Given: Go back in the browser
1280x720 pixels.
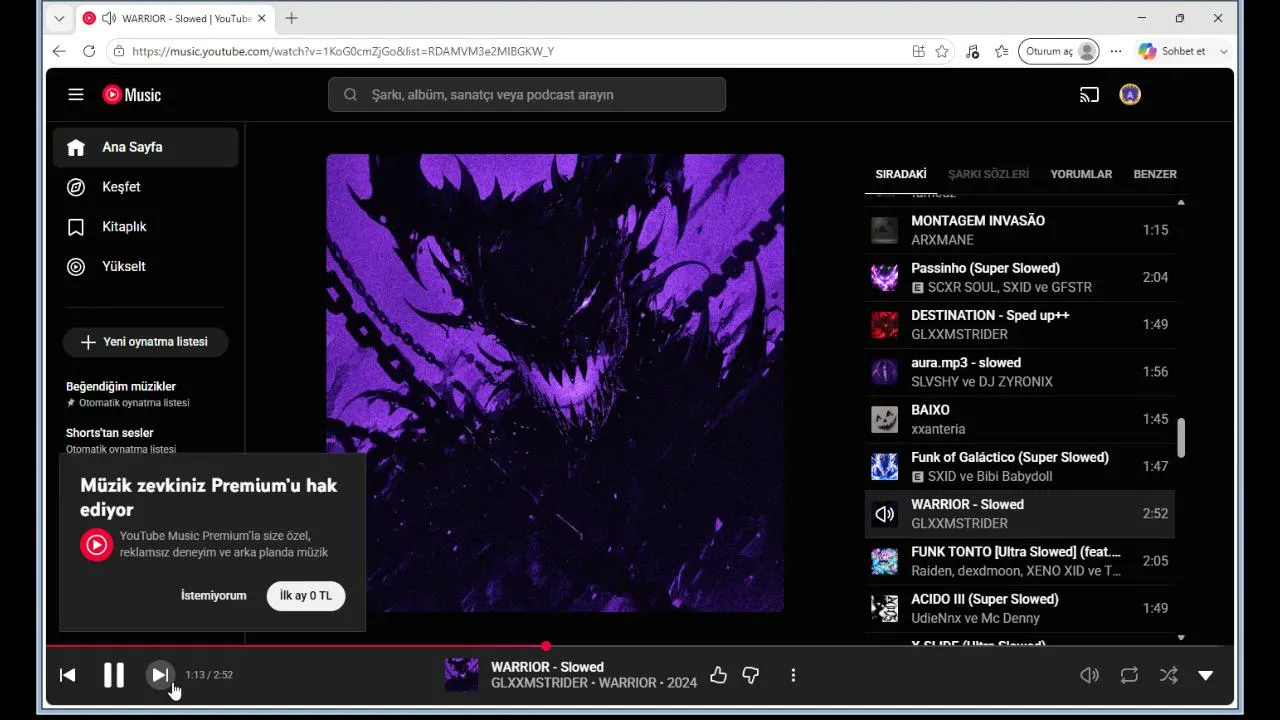Looking at the screenshot, I should (59, 51).
